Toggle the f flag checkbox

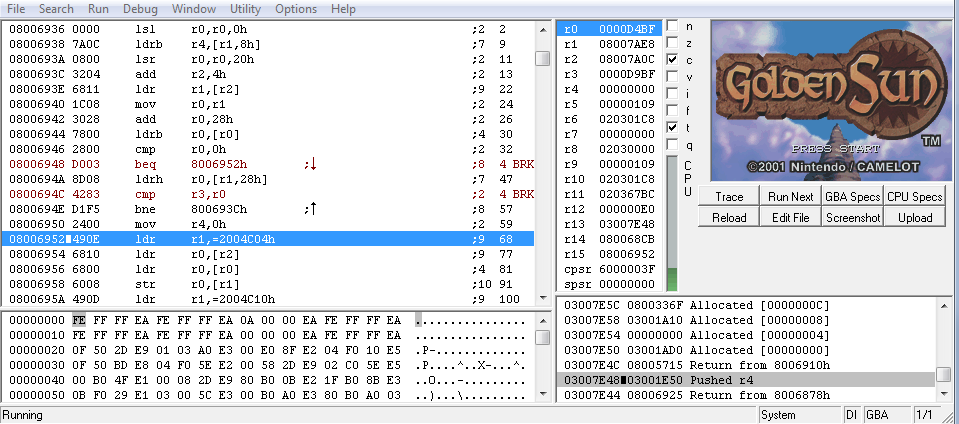[x=672, y=111]
